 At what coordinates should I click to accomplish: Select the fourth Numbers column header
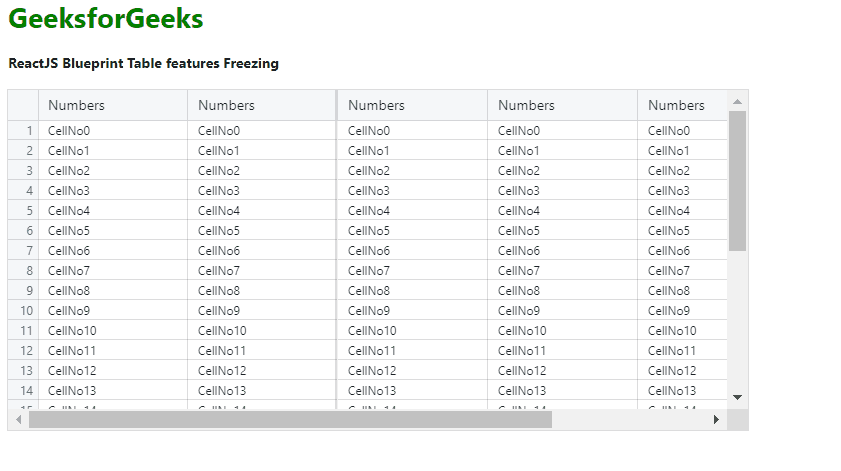tap(562, 105)
